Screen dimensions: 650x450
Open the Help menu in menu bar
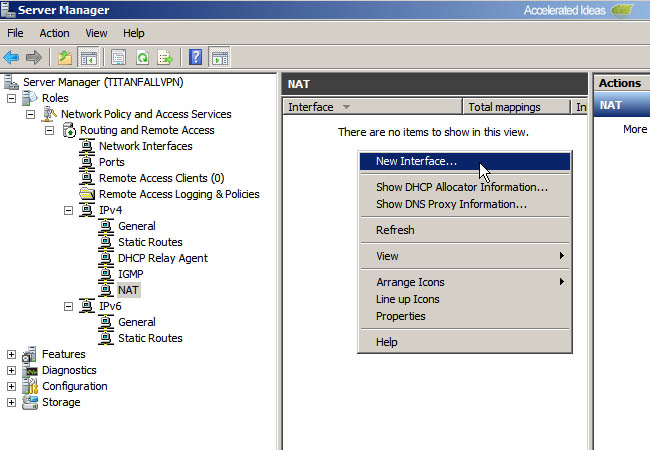click(x=133, y=33)
